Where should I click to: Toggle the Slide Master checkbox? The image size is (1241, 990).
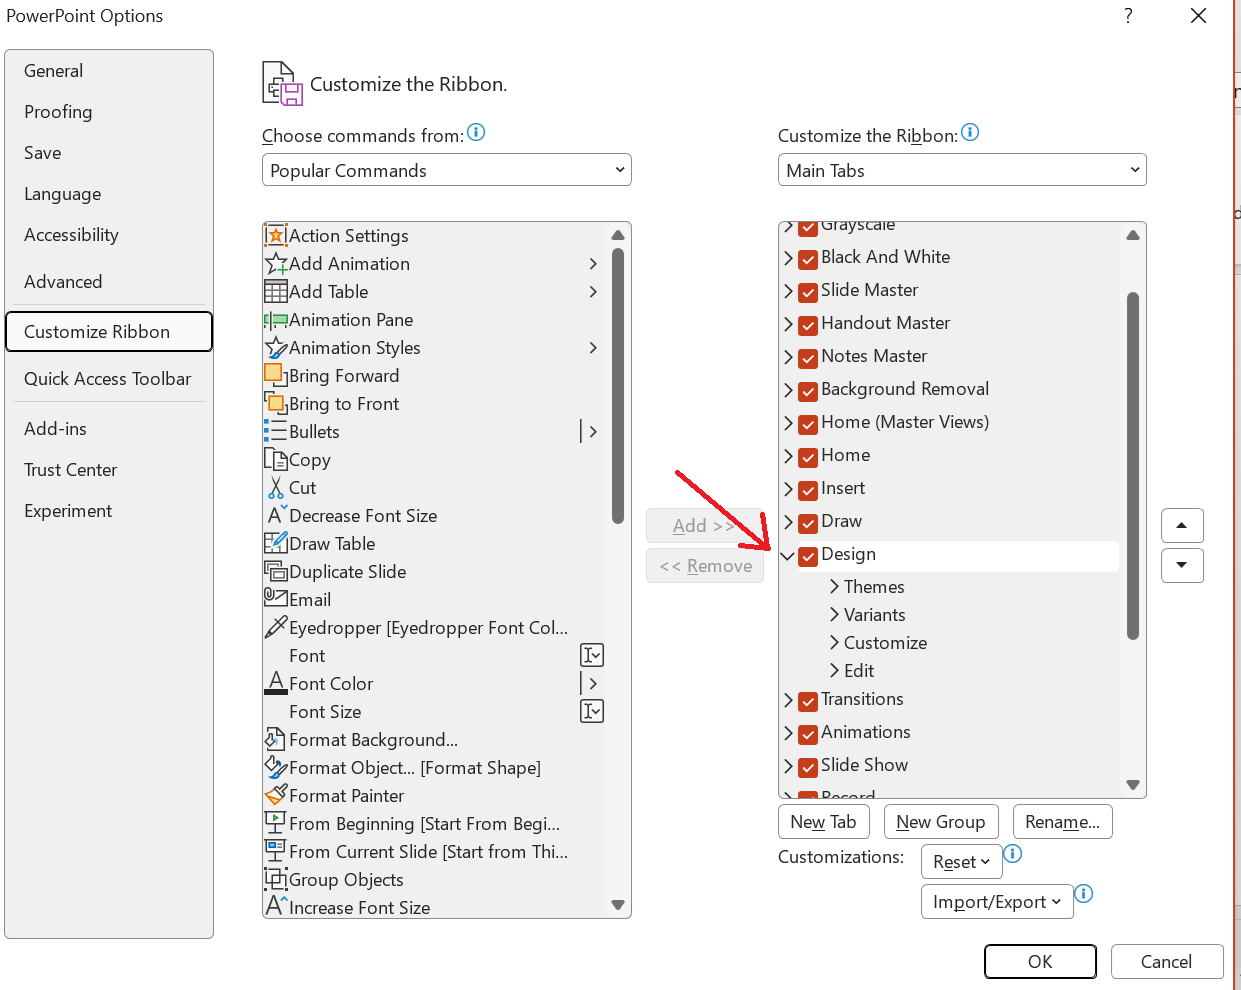coord(808,292)
